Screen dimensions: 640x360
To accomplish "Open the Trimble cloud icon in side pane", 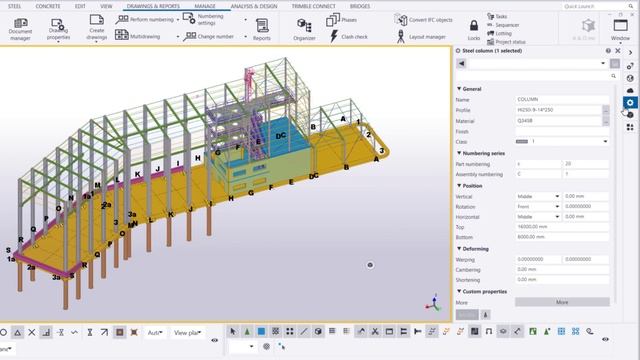I will pyautogui.click(x=630, y=90).
